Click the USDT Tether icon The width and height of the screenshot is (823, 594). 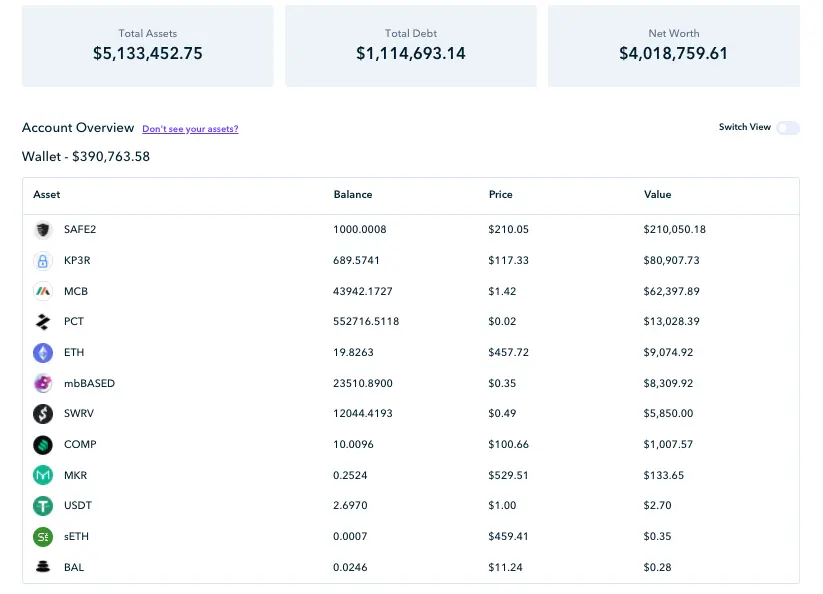click(x=43, y=506)
